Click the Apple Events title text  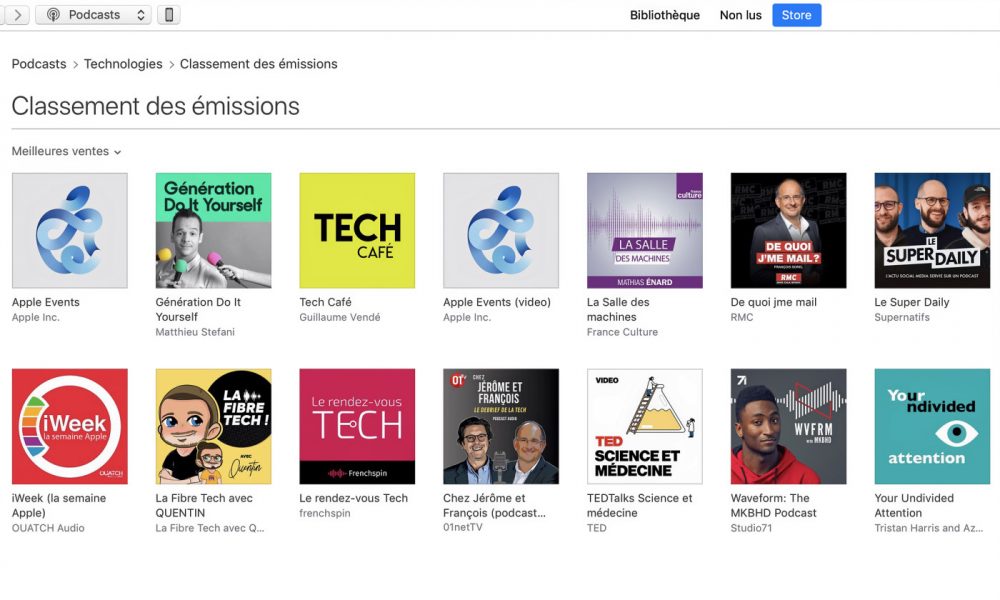pos(46,302)
